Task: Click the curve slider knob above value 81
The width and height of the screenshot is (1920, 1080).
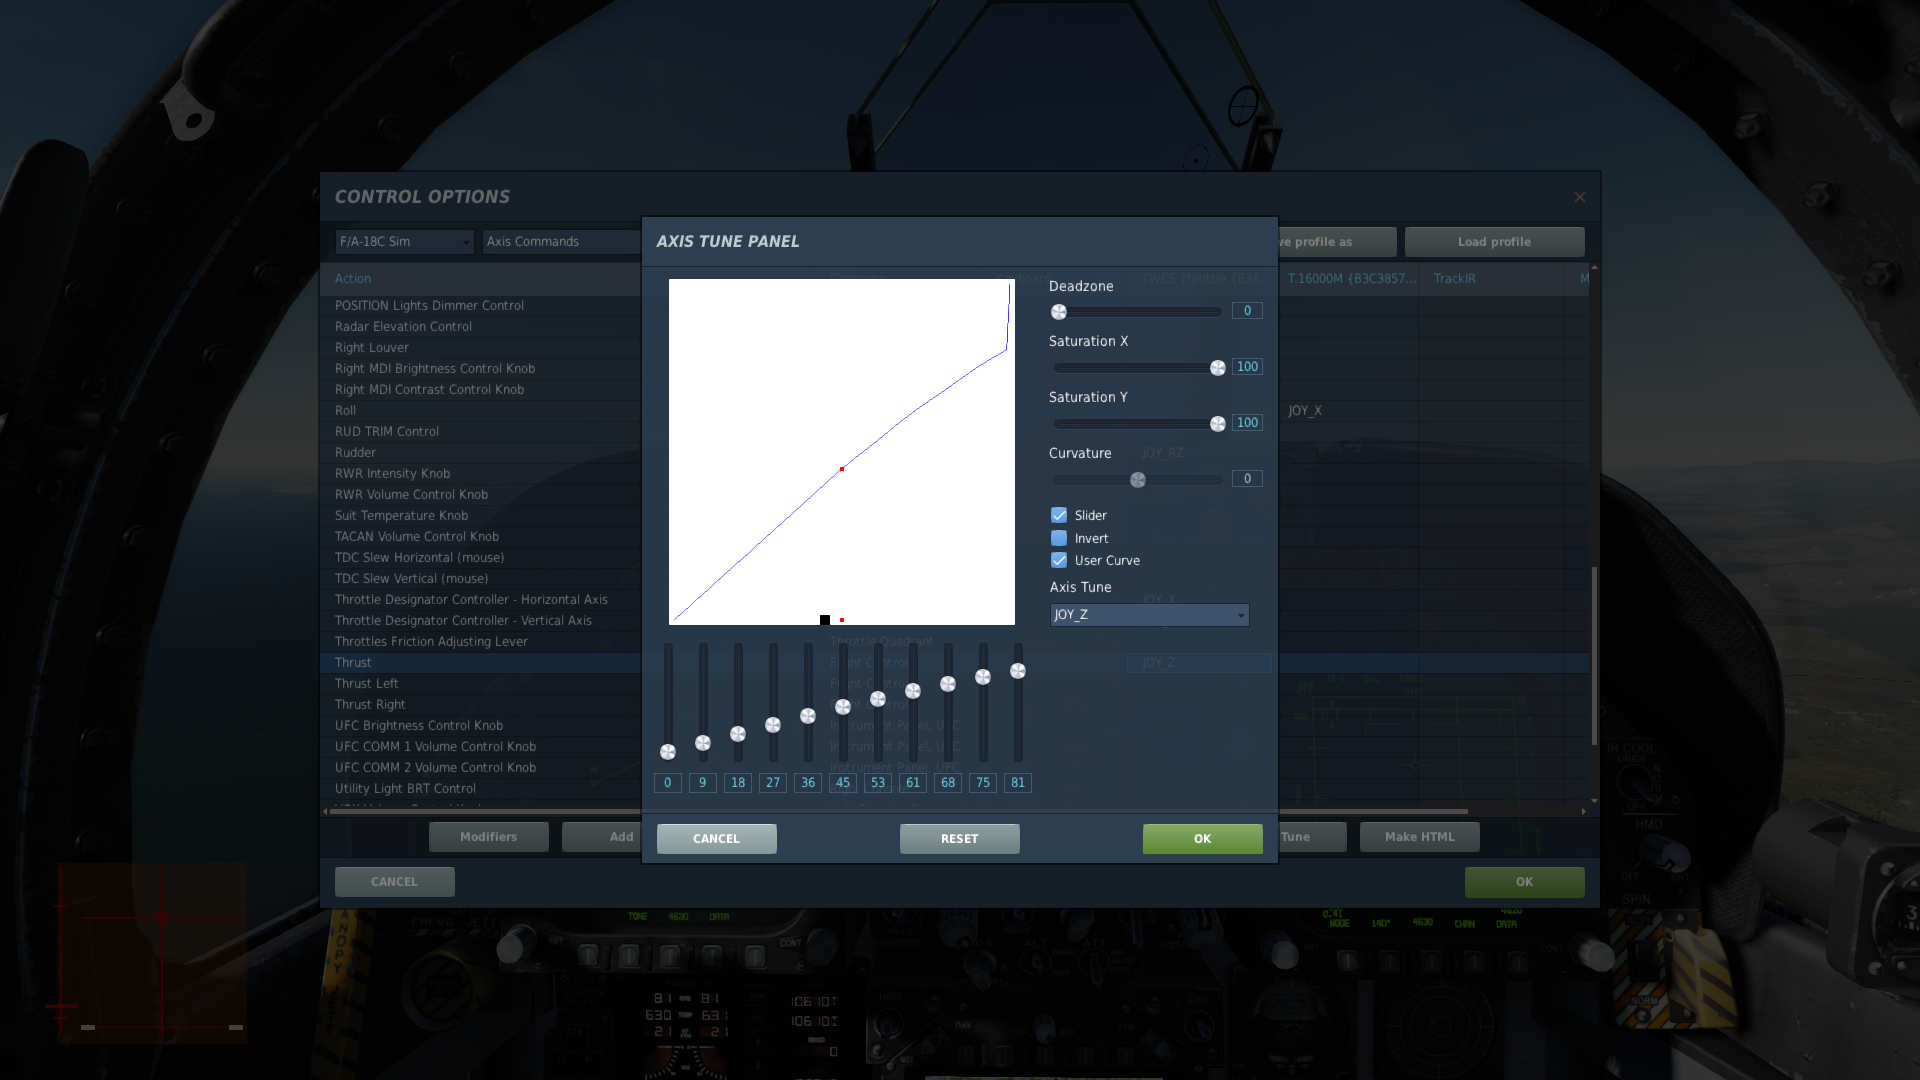Action: pos(1018,671)
